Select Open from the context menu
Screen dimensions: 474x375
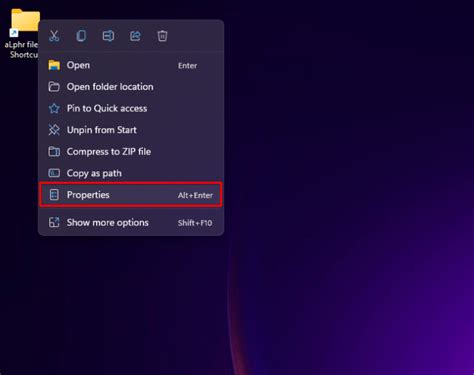pyautogui.click(x=131, y=65)
